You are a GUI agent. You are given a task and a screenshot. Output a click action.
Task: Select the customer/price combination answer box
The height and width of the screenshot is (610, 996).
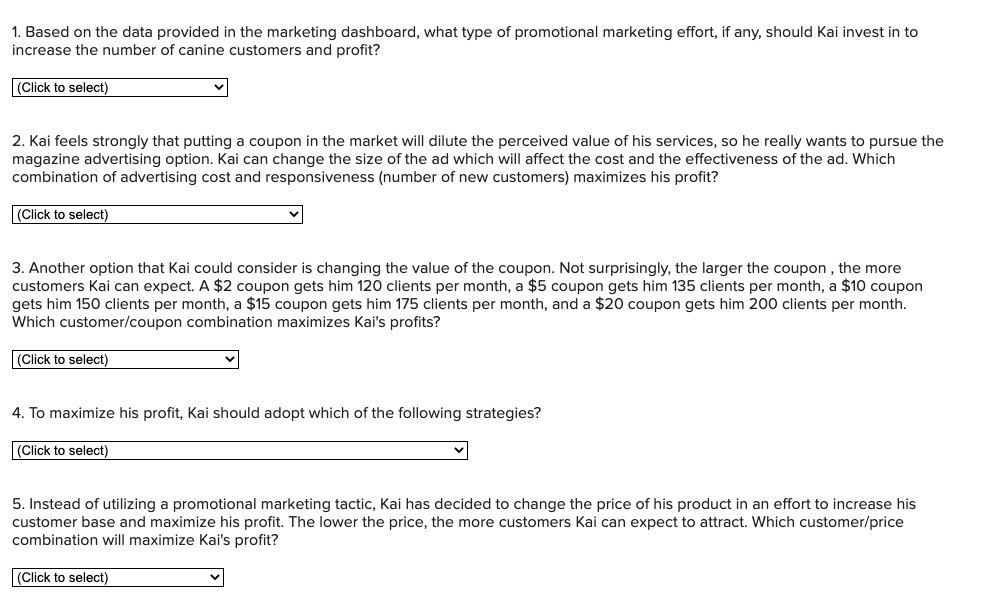coord(118,577)
